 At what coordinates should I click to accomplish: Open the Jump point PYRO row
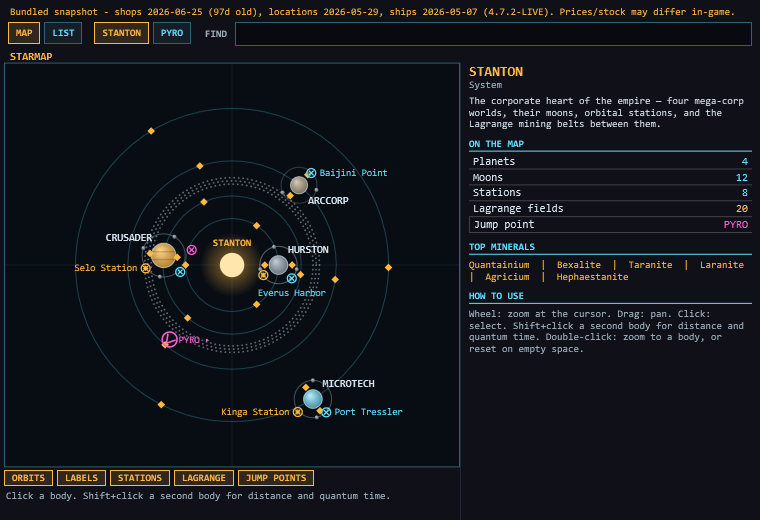[x=610, y=224]
